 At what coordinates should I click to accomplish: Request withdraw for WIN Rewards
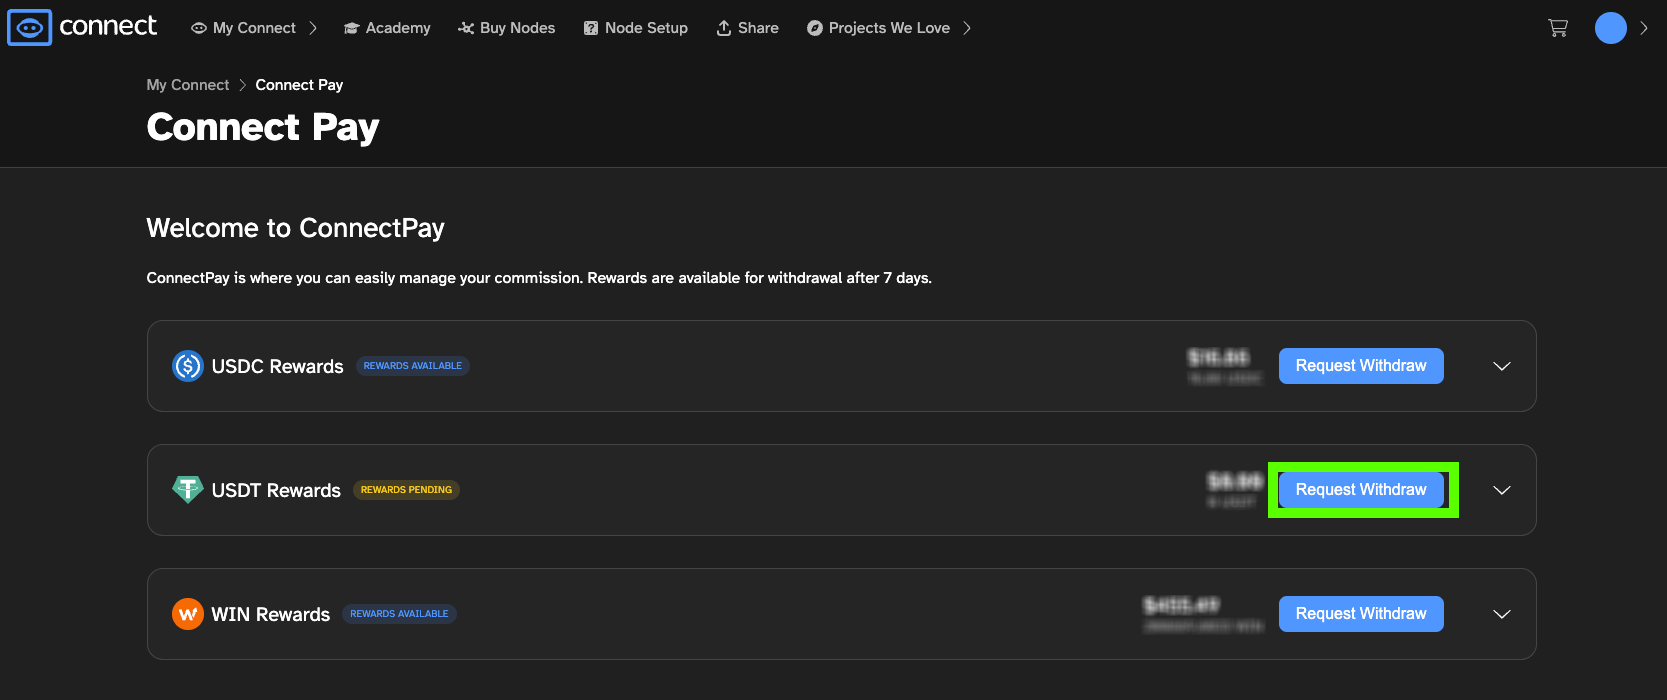click(x=1361, y=614)
